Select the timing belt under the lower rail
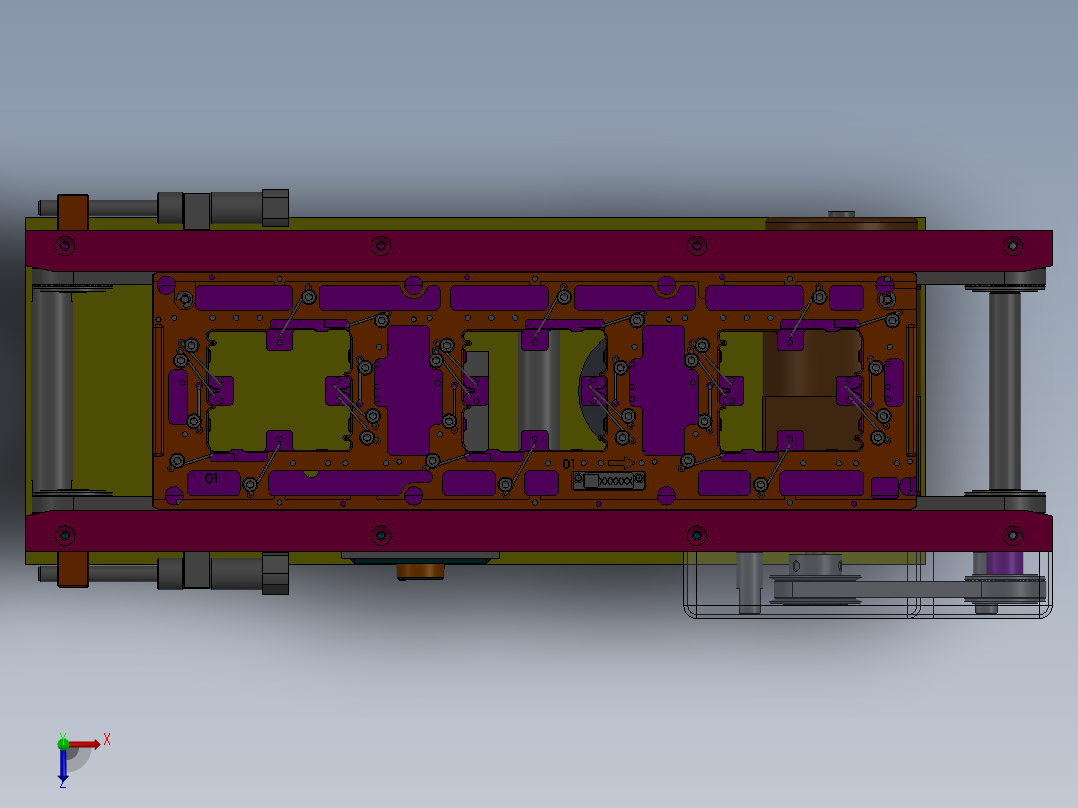This screenshot has width=1078, height=808. [908, 590]
